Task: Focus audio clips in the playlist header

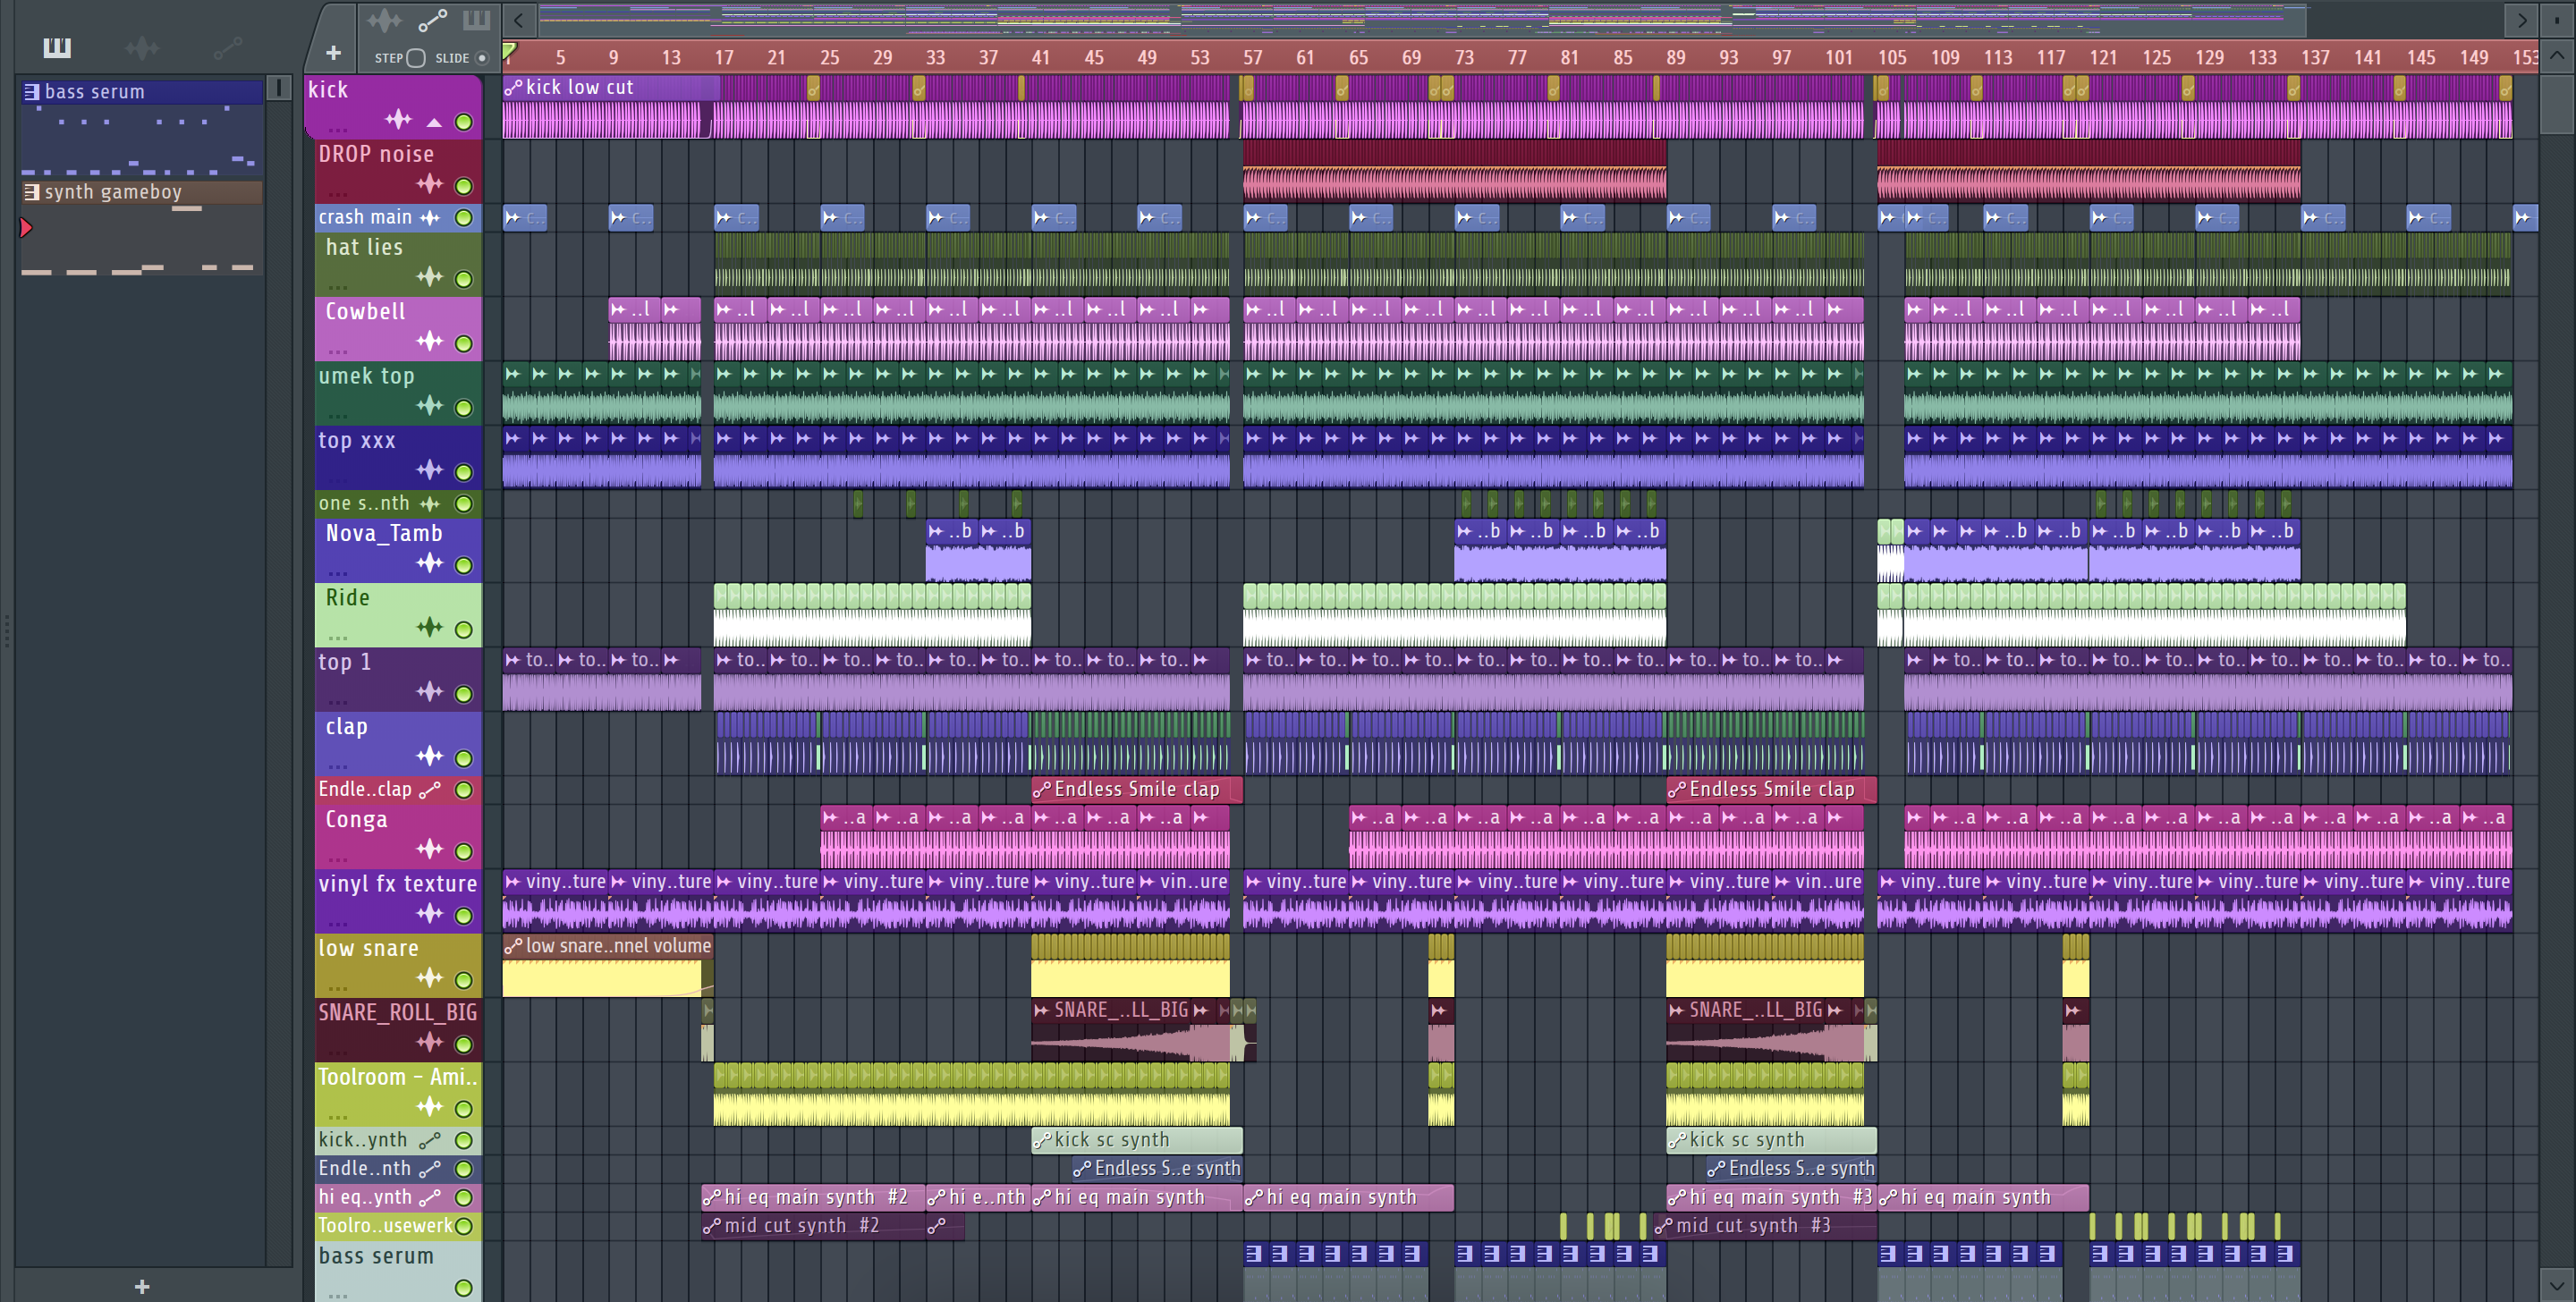Action: click(x=384, y=20)
